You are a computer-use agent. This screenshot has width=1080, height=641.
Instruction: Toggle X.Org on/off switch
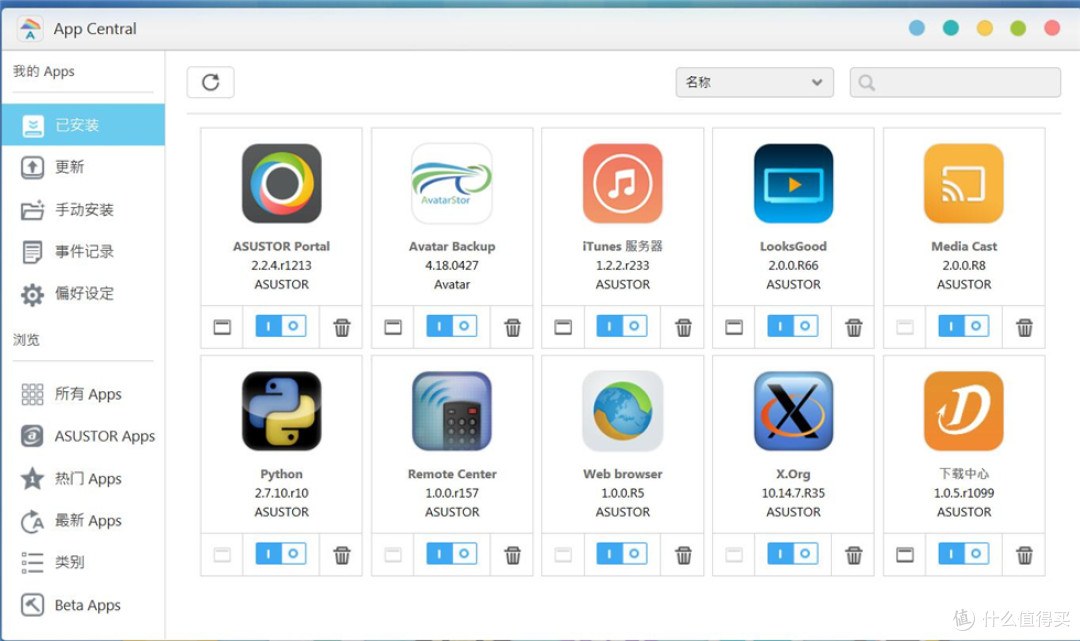coord(793,554)
